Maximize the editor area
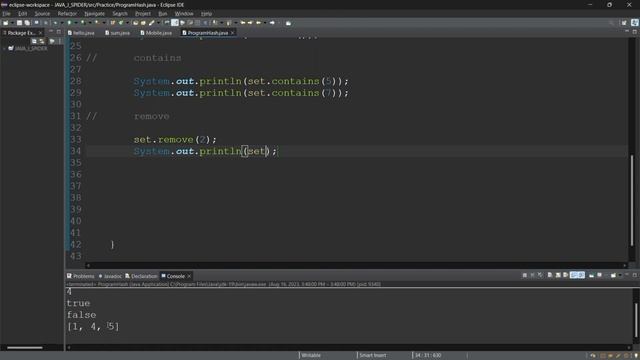The image size is (640, 360). 635,31
